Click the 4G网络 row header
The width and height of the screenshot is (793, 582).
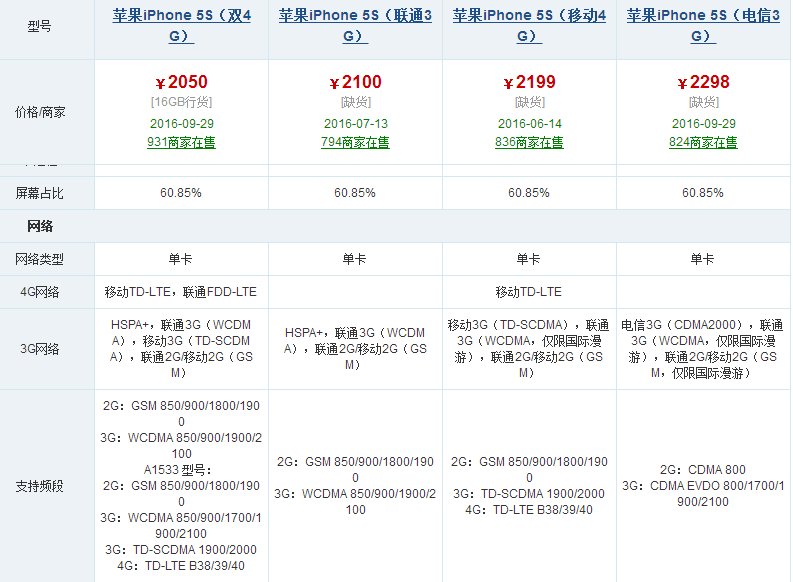[39, 292]
